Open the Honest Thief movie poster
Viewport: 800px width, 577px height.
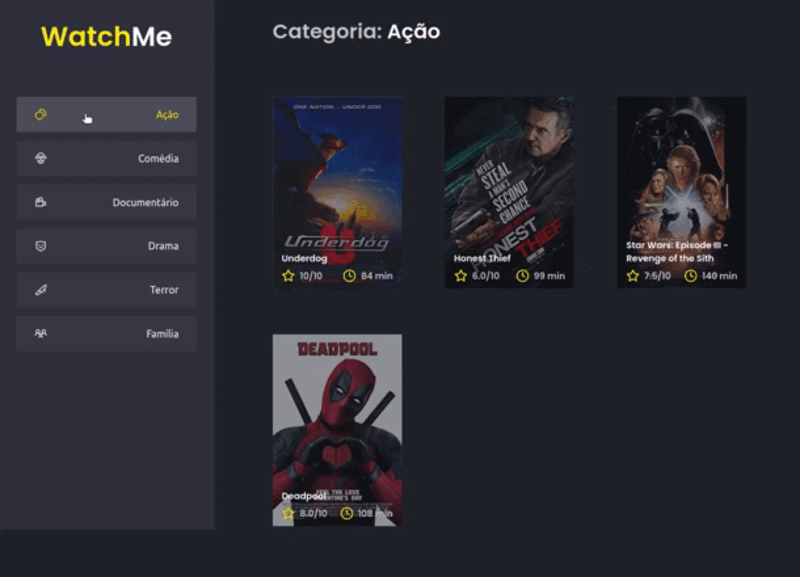click(509, 192)
